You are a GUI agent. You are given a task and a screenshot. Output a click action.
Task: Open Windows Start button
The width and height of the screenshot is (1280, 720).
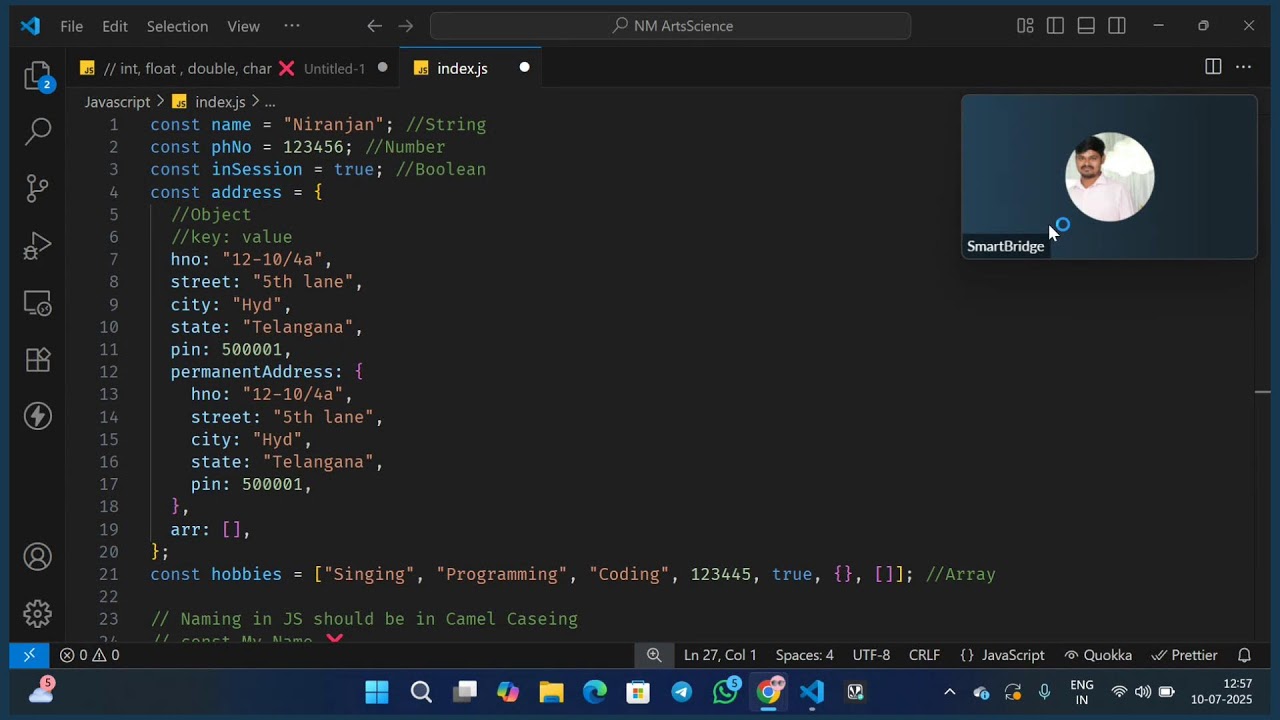(x=377, y=692)
